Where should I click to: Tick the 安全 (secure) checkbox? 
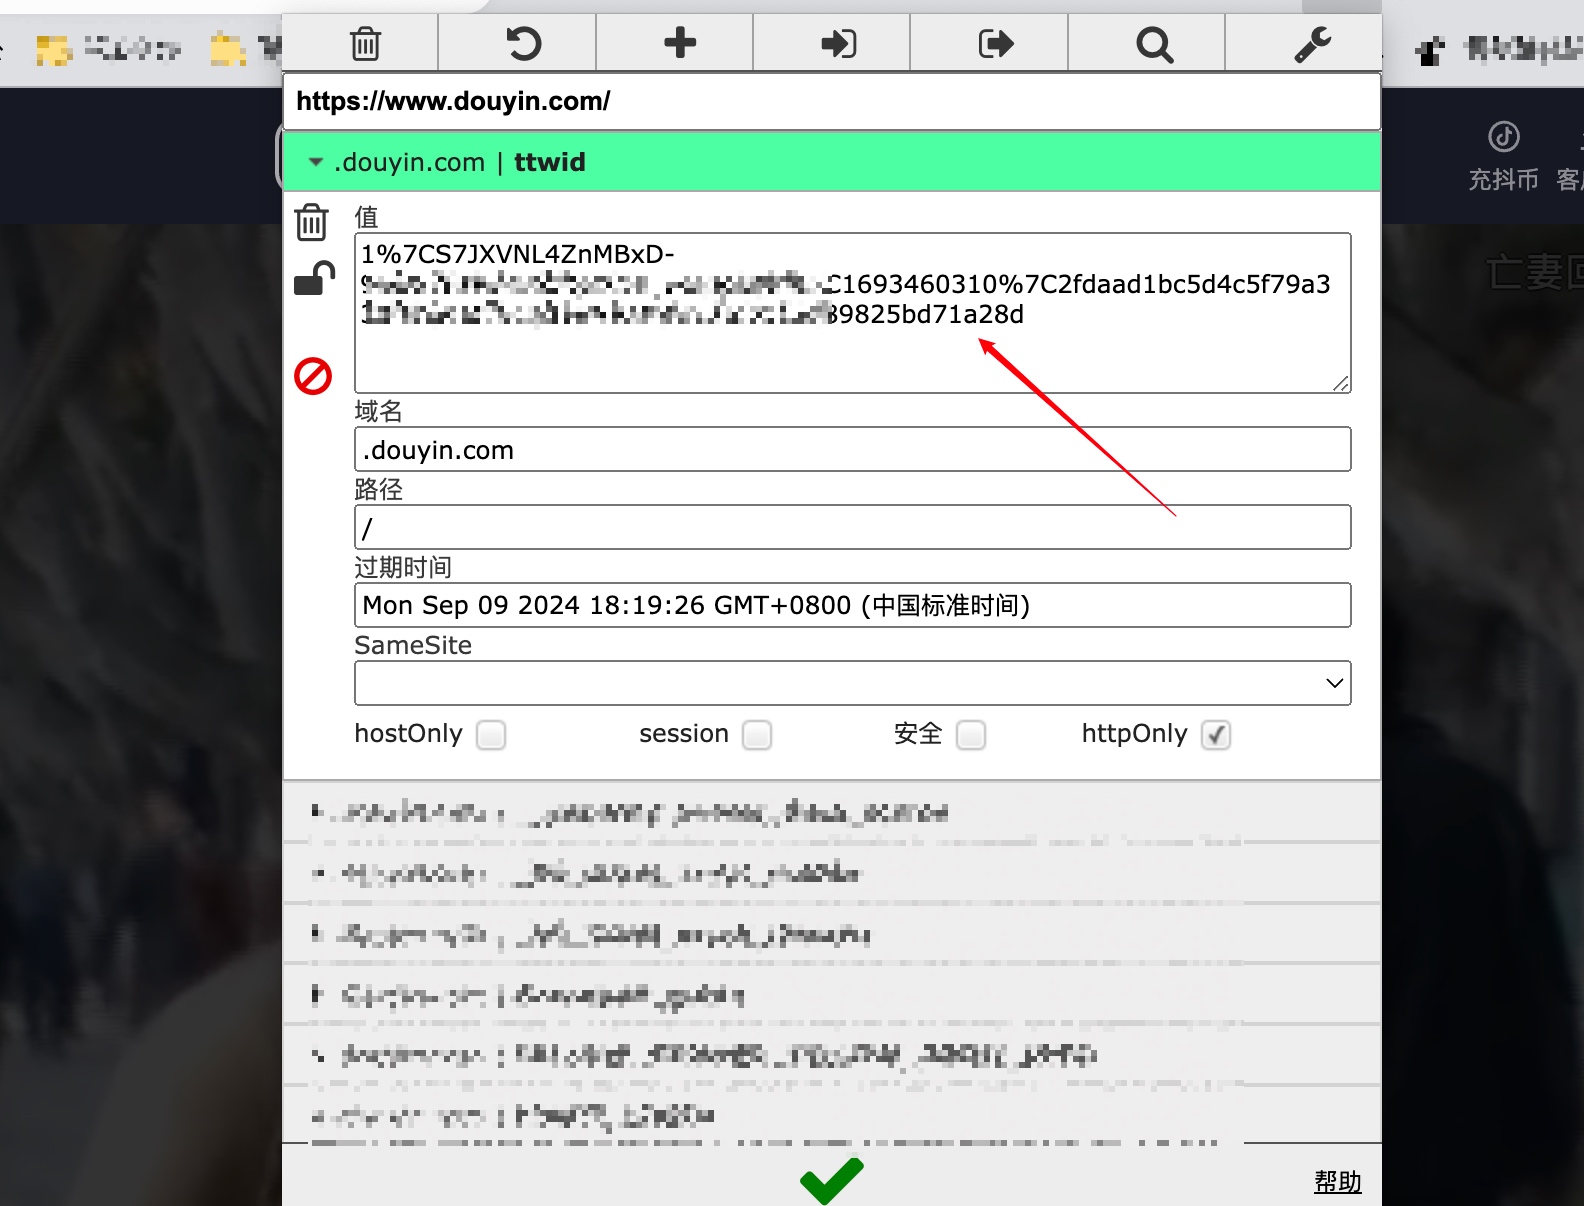coord(971,735)
